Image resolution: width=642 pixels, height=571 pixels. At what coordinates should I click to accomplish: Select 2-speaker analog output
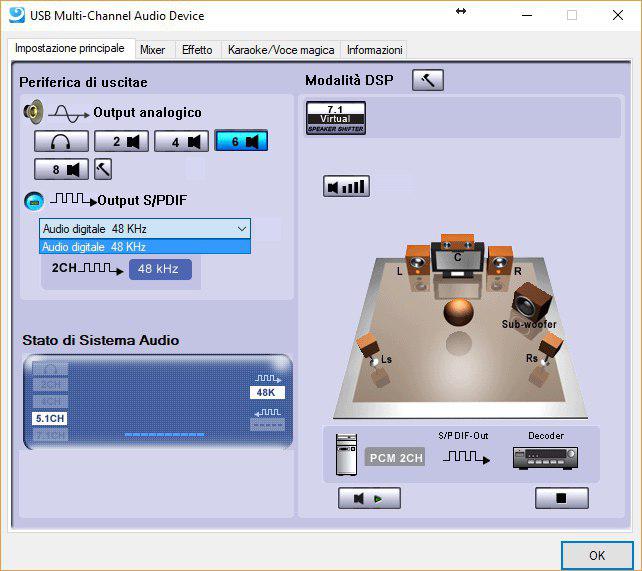pos(121,142)
